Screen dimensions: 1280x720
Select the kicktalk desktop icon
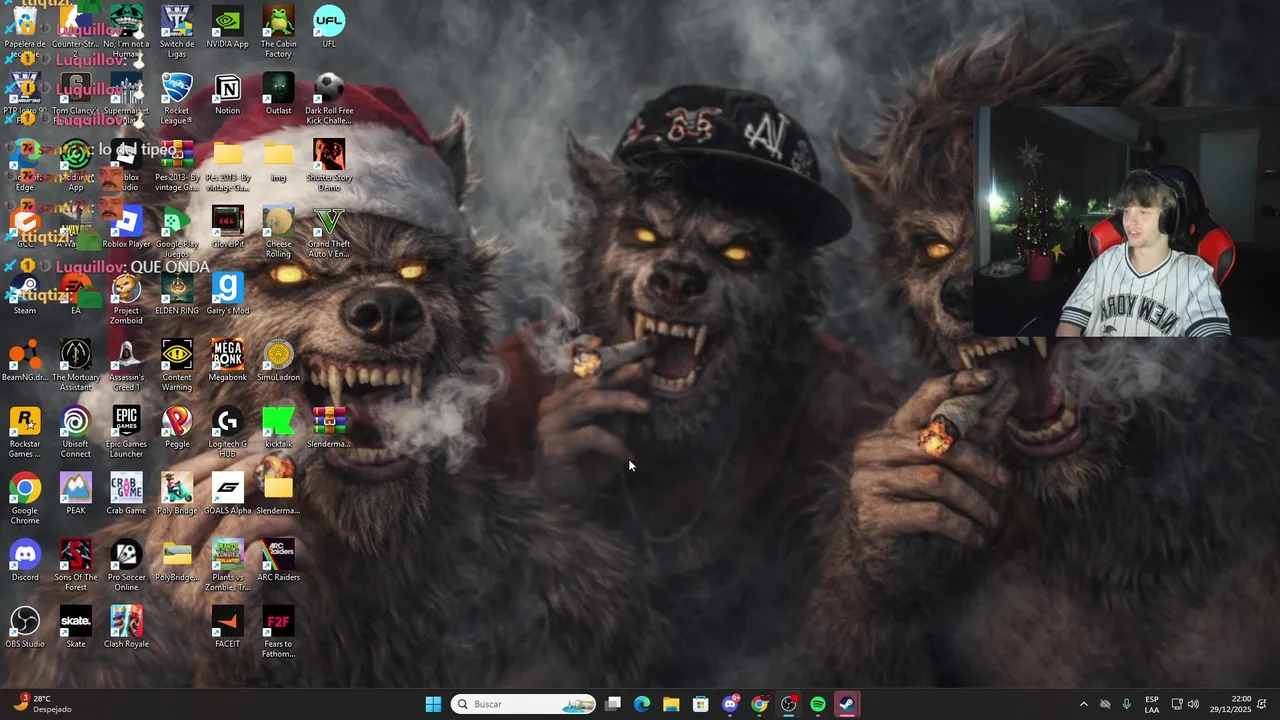click(x=278, y=428)
